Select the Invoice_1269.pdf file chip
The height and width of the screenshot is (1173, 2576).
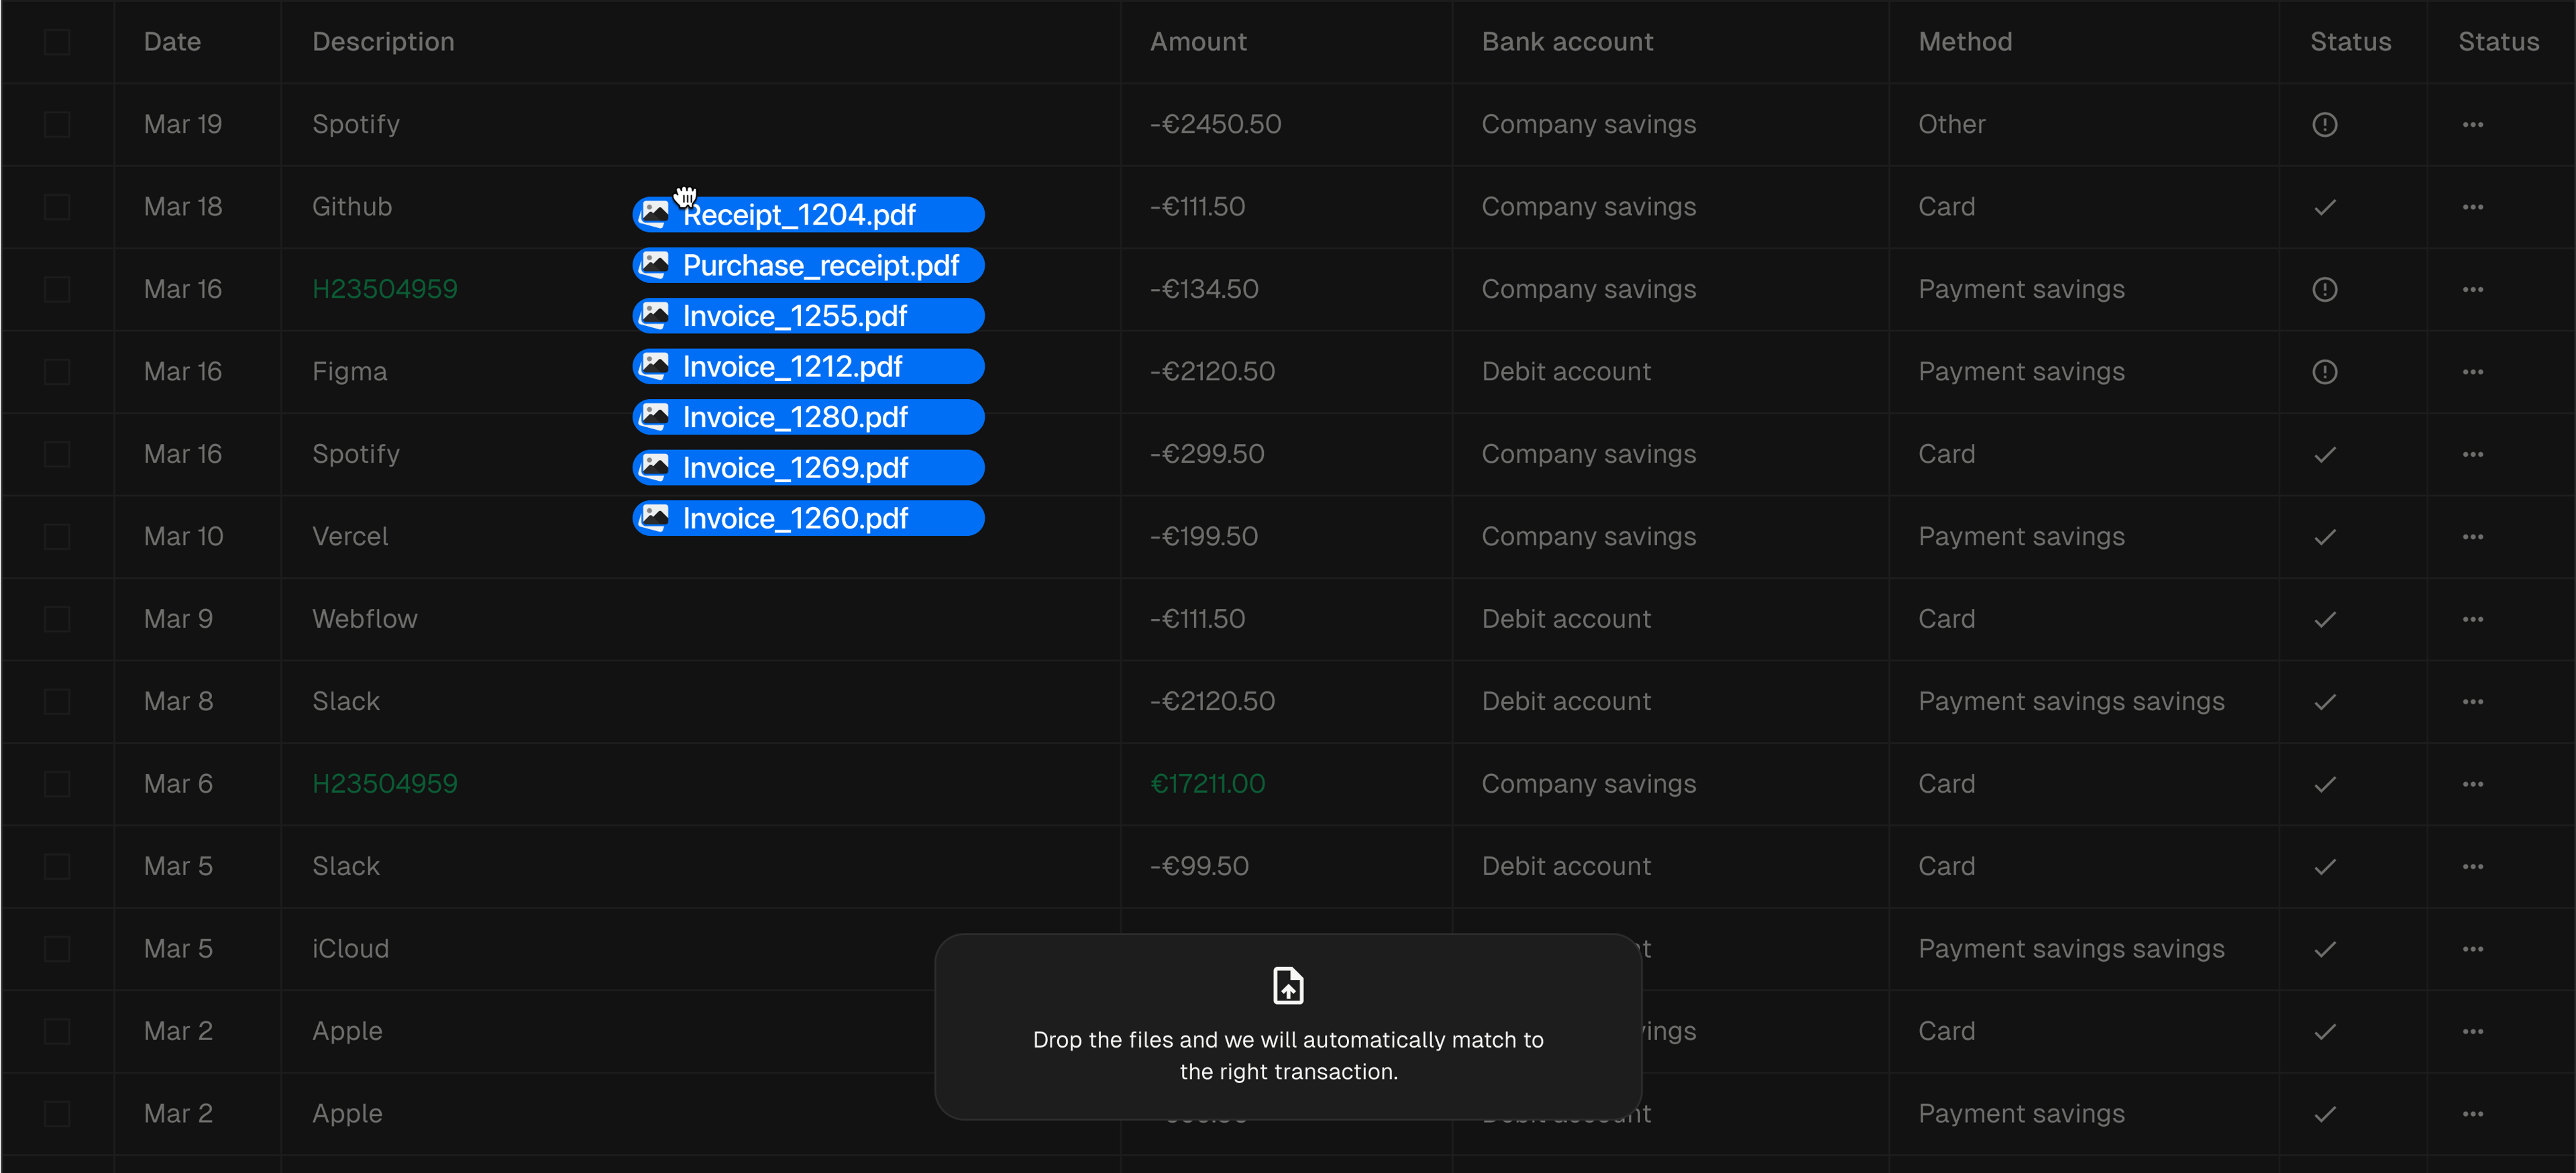coord(808,468)
